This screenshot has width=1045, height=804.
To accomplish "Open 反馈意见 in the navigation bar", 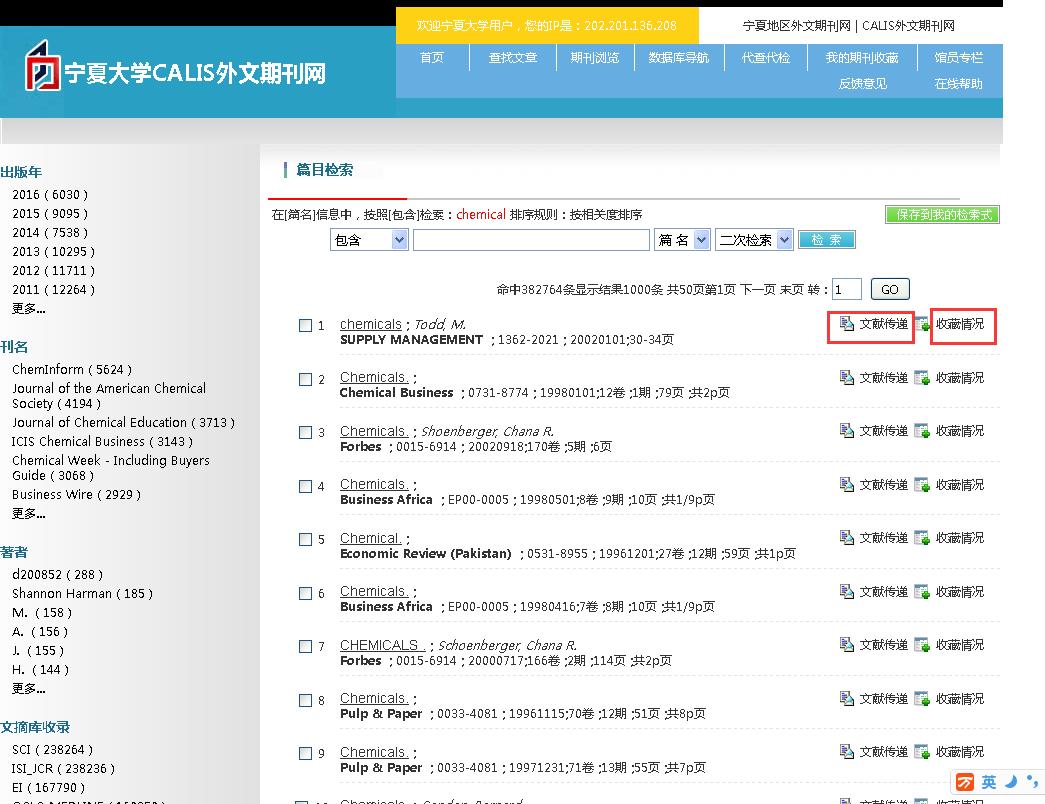I will click(862, 83).
